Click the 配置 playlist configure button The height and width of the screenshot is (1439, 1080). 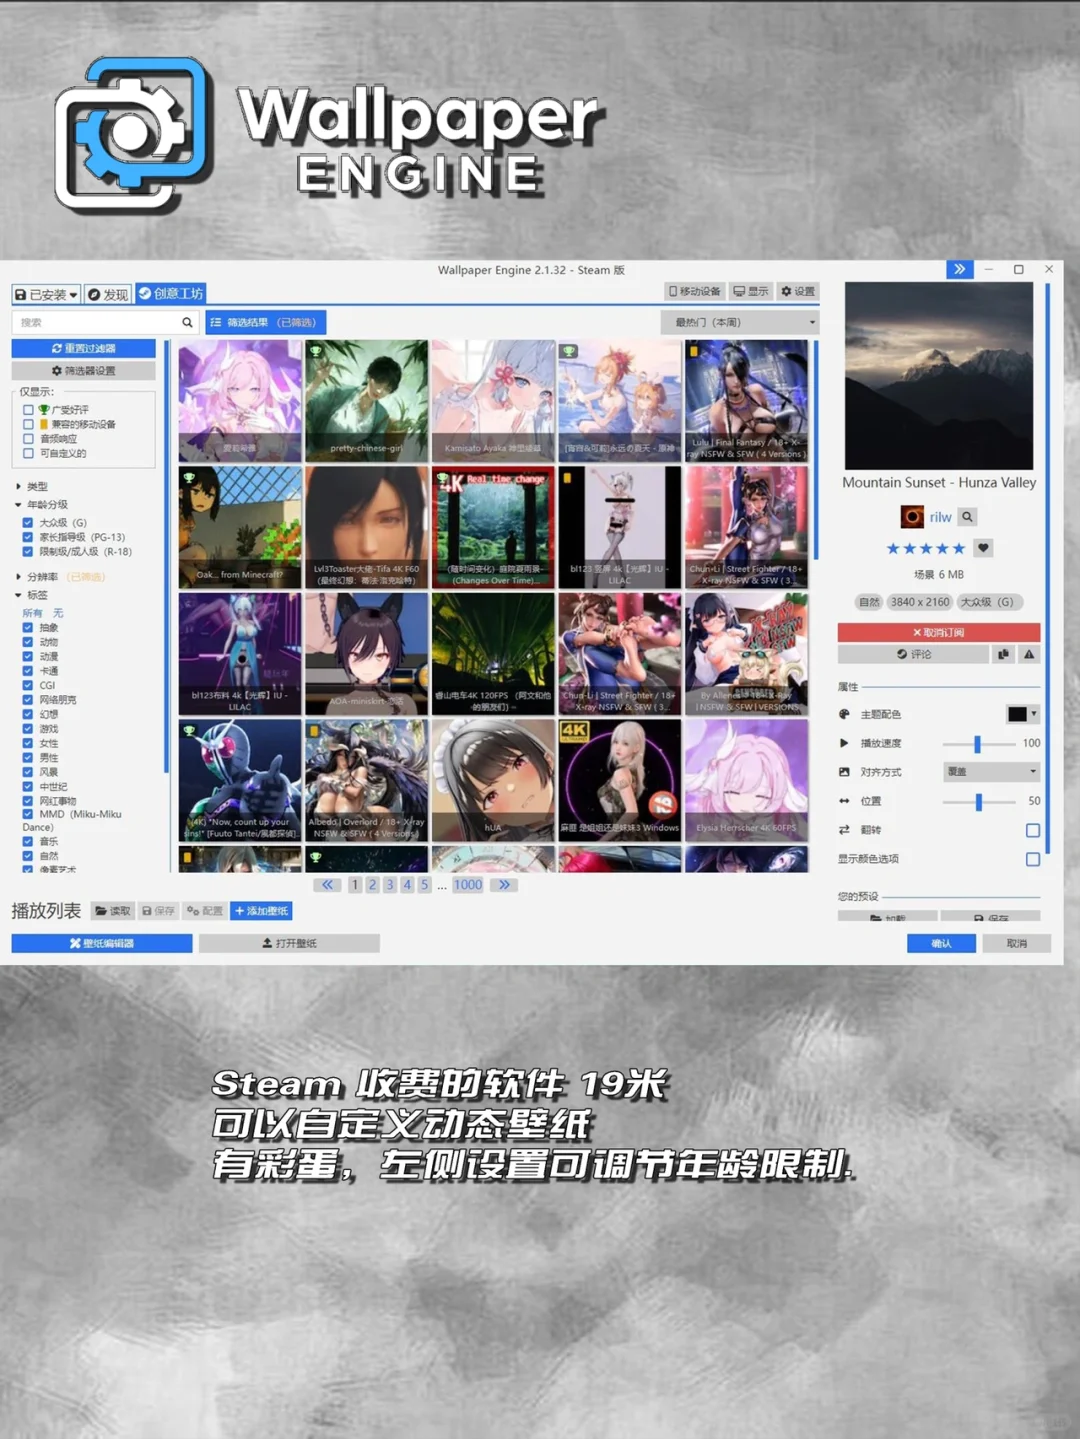pyautogui.click(x=205, y=911)
